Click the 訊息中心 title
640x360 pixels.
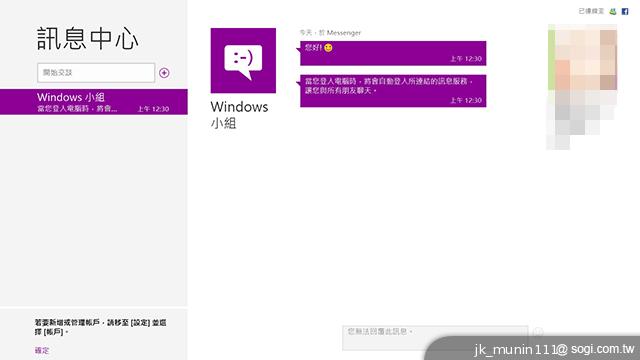tap(88, 39)
